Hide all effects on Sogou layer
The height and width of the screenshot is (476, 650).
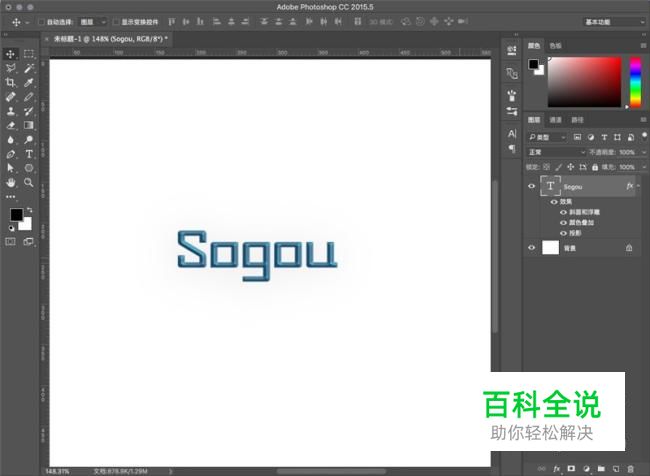click(x=553, y=202)
